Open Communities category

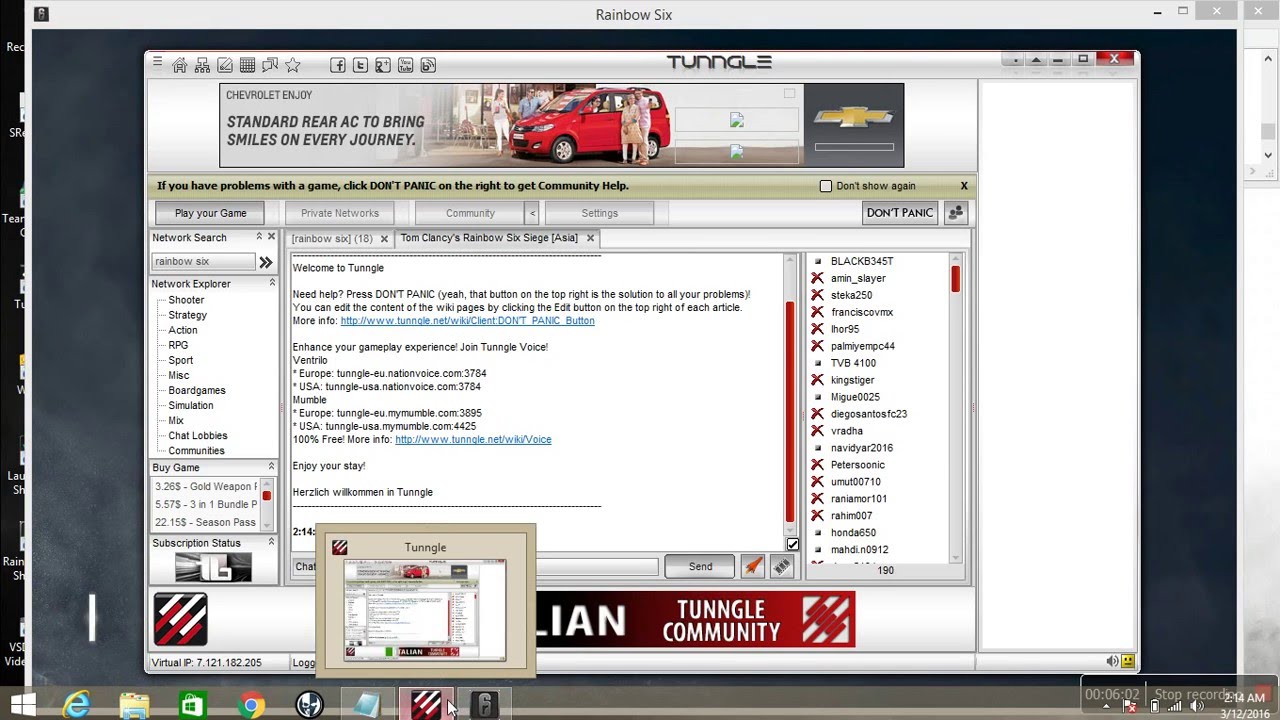(196, 451)
